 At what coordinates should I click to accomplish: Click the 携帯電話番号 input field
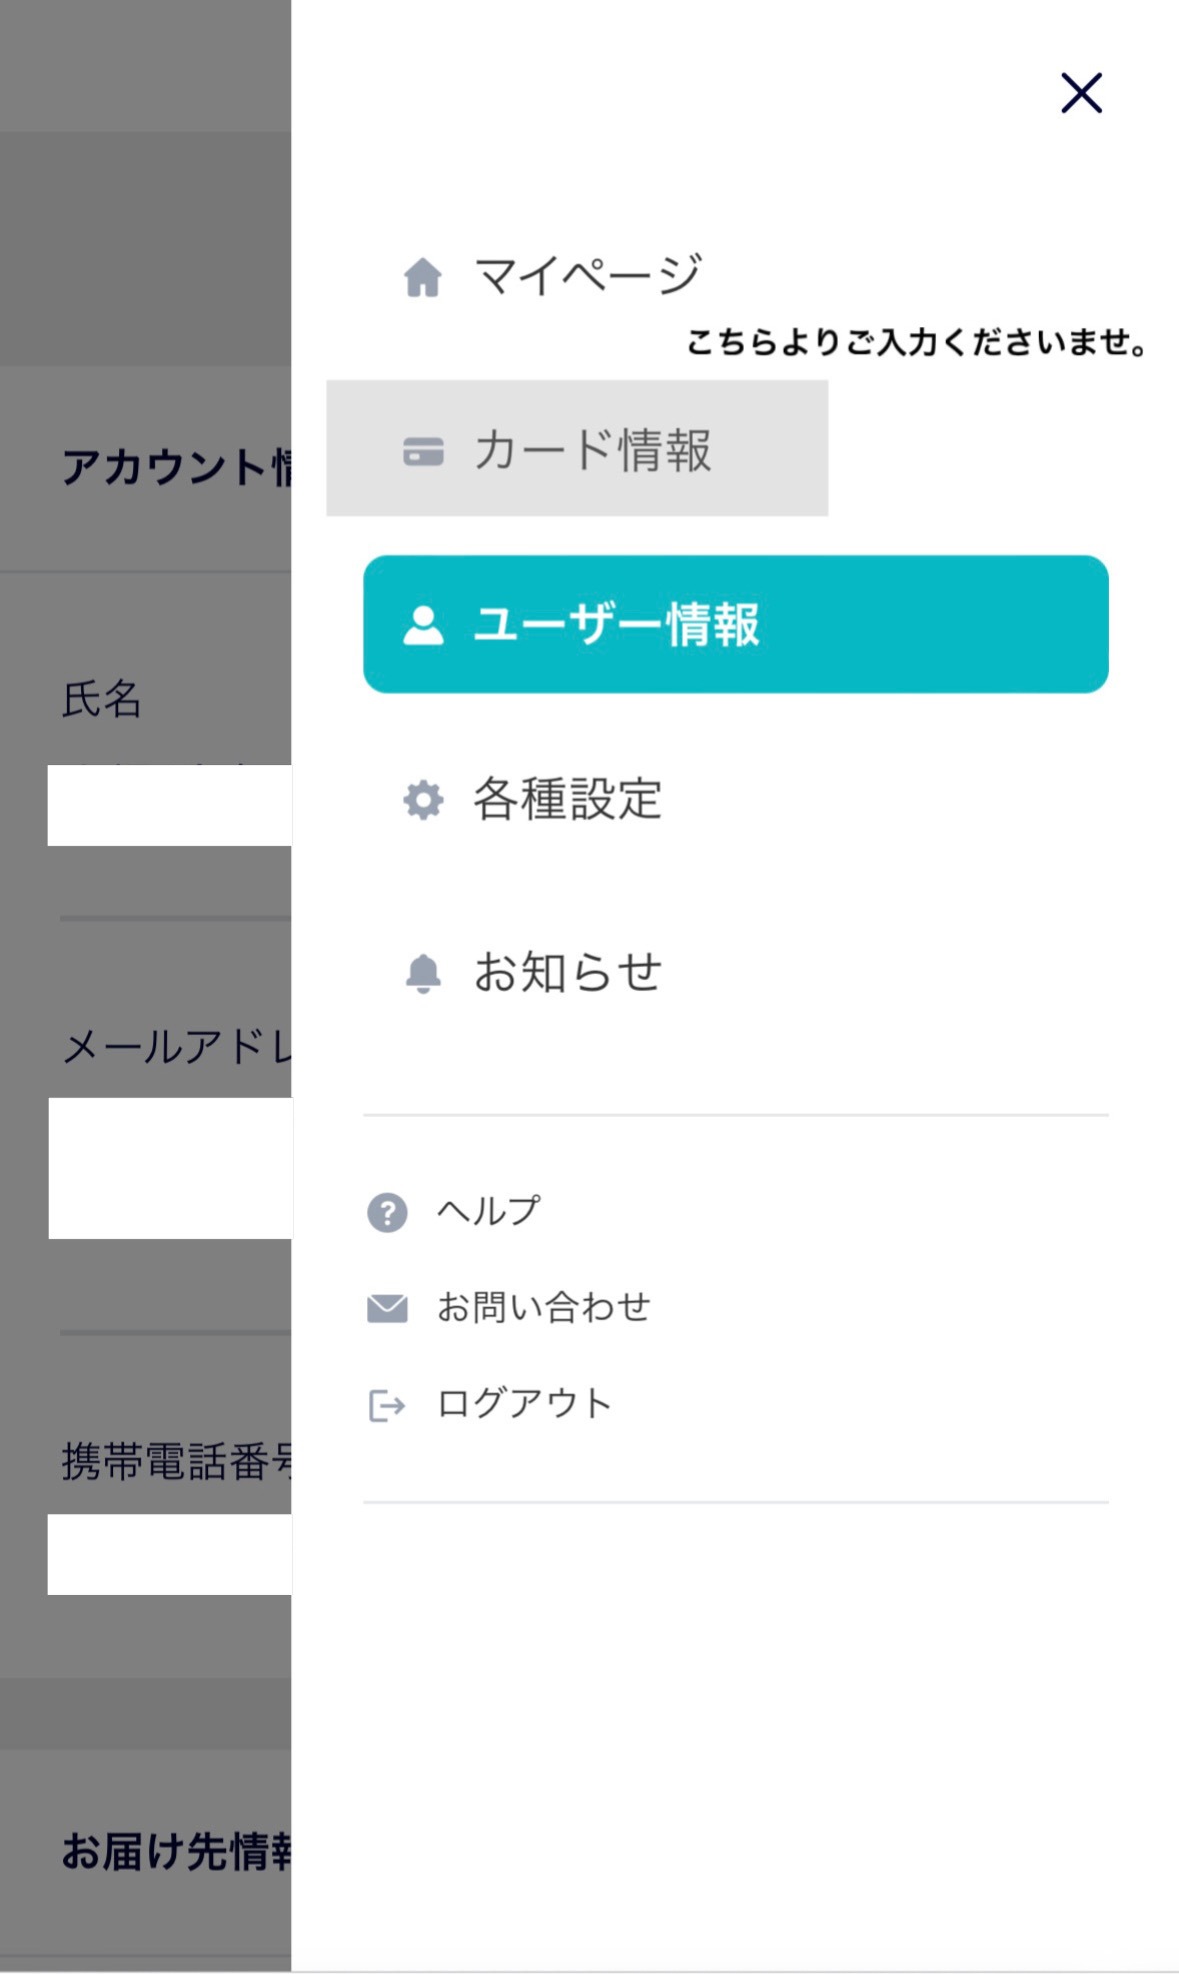pos(170,1554)
